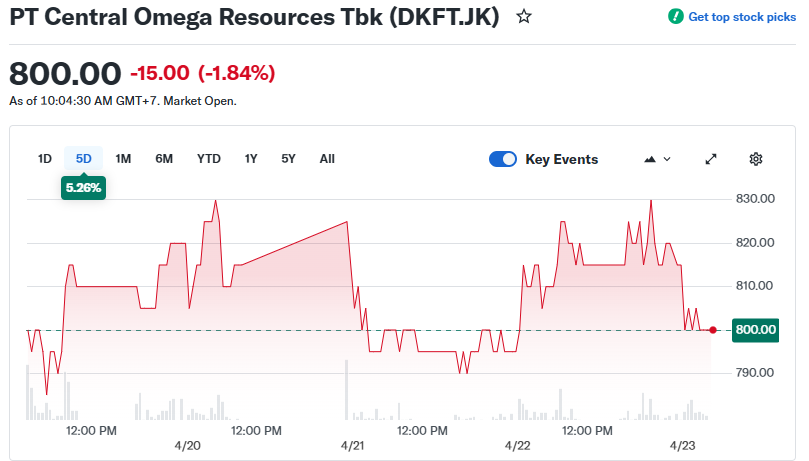Select the 1D time range
Viewport: 809px width, 461px height.
tap(45, 159)
